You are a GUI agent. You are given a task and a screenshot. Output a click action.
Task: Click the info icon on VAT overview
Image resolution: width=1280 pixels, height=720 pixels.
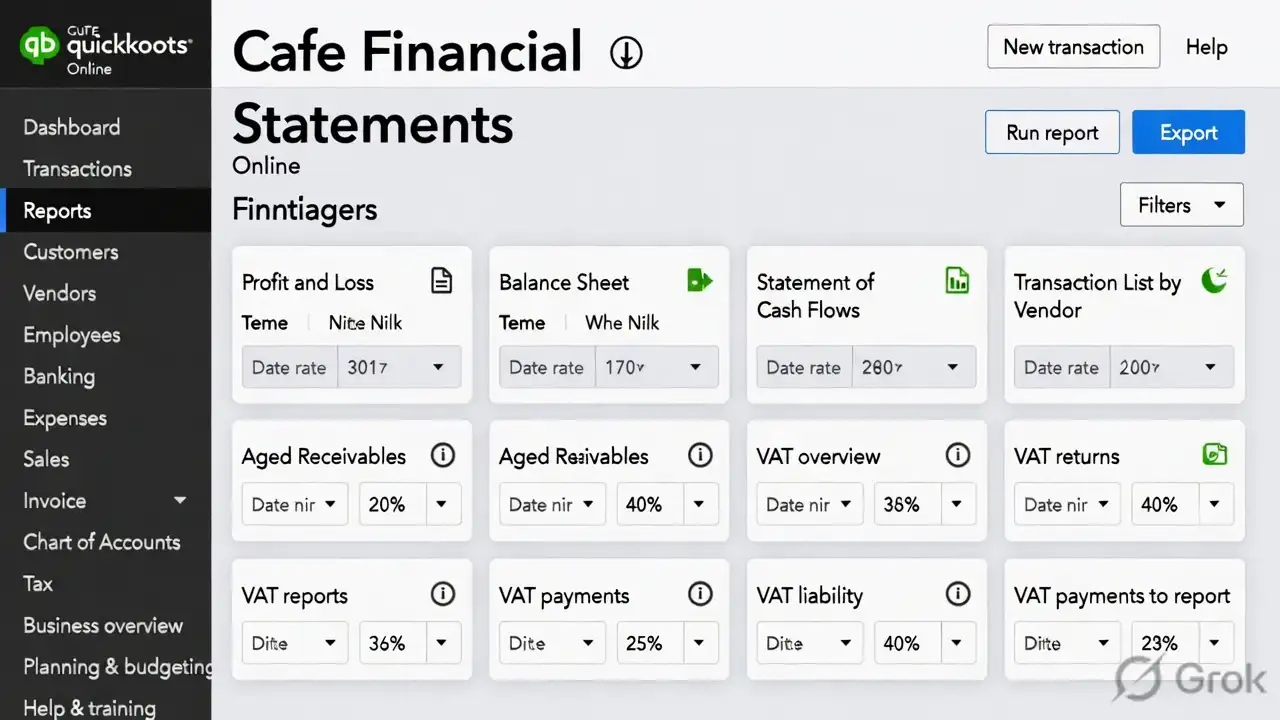958,456
